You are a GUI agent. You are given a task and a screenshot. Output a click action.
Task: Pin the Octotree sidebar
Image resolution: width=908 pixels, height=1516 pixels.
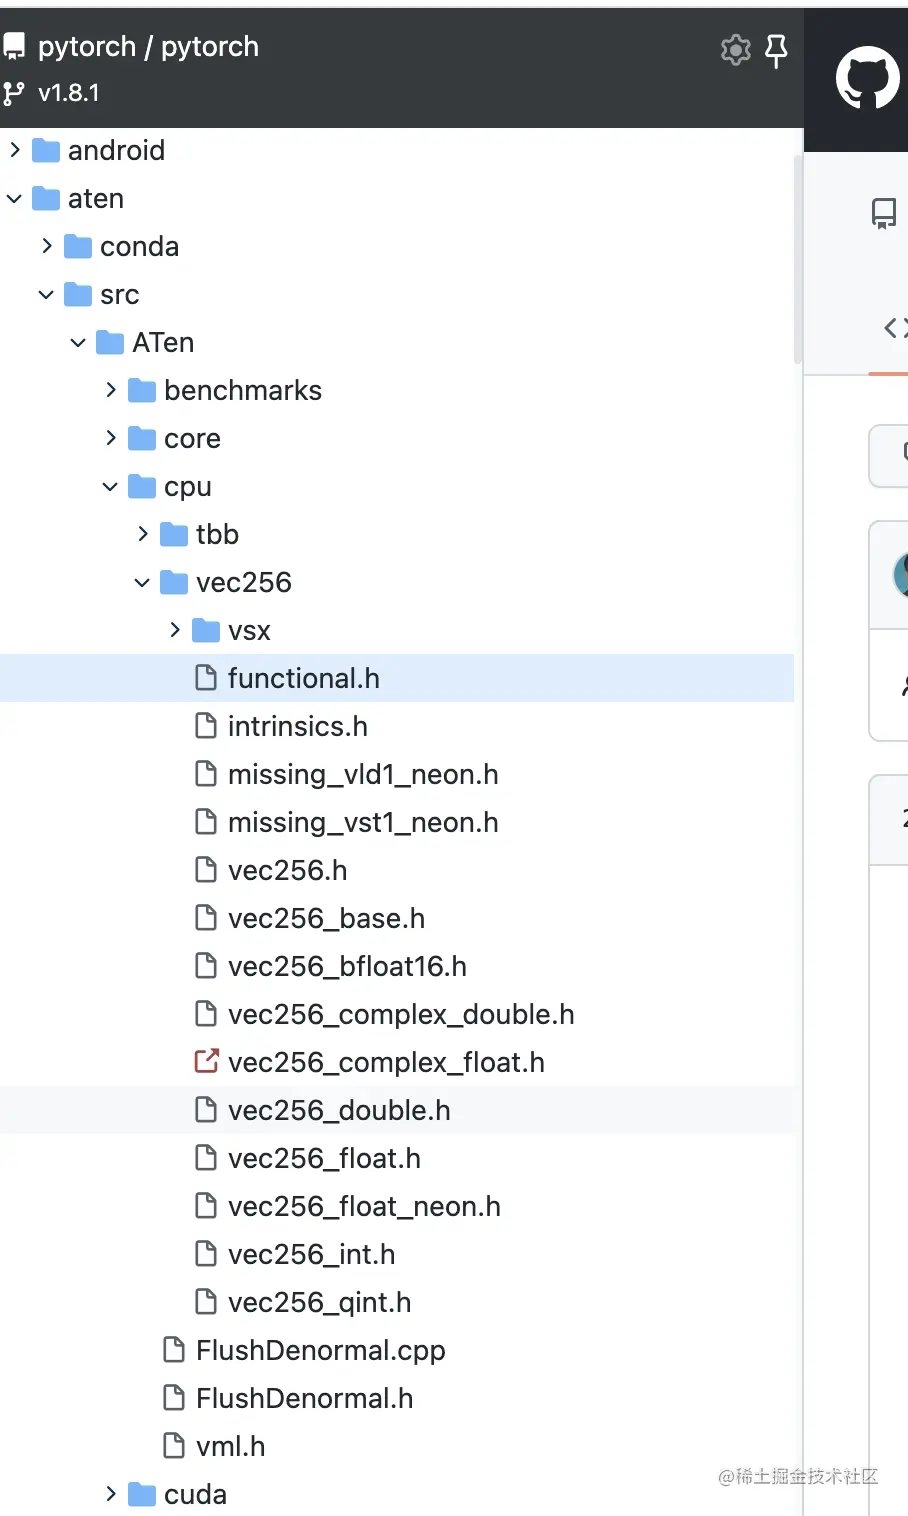tap(777, 51)
